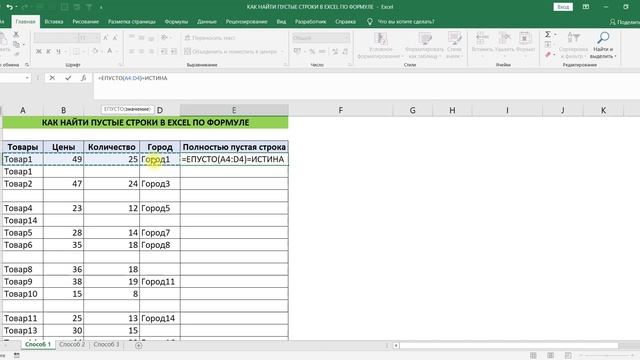
Task: Click the formula bar text =ЕПУСТО(A4:D4)=ИСТИНА
Action: 133,78
